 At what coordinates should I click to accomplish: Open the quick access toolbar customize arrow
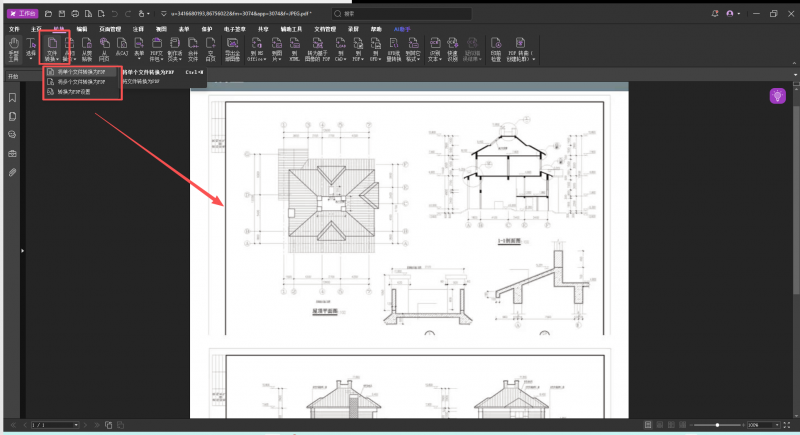[163, 14]
